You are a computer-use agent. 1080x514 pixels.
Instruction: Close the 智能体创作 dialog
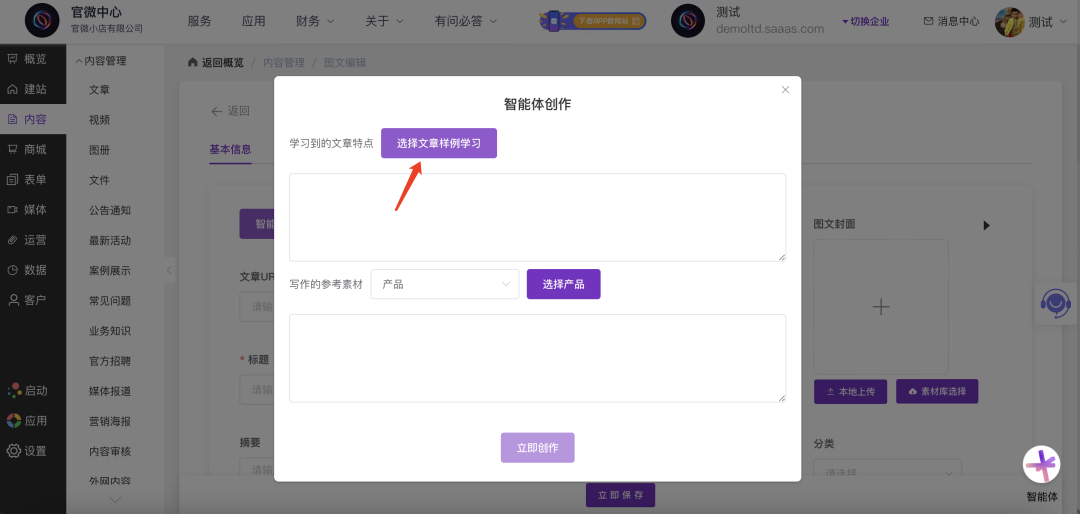tap(785, 90)
